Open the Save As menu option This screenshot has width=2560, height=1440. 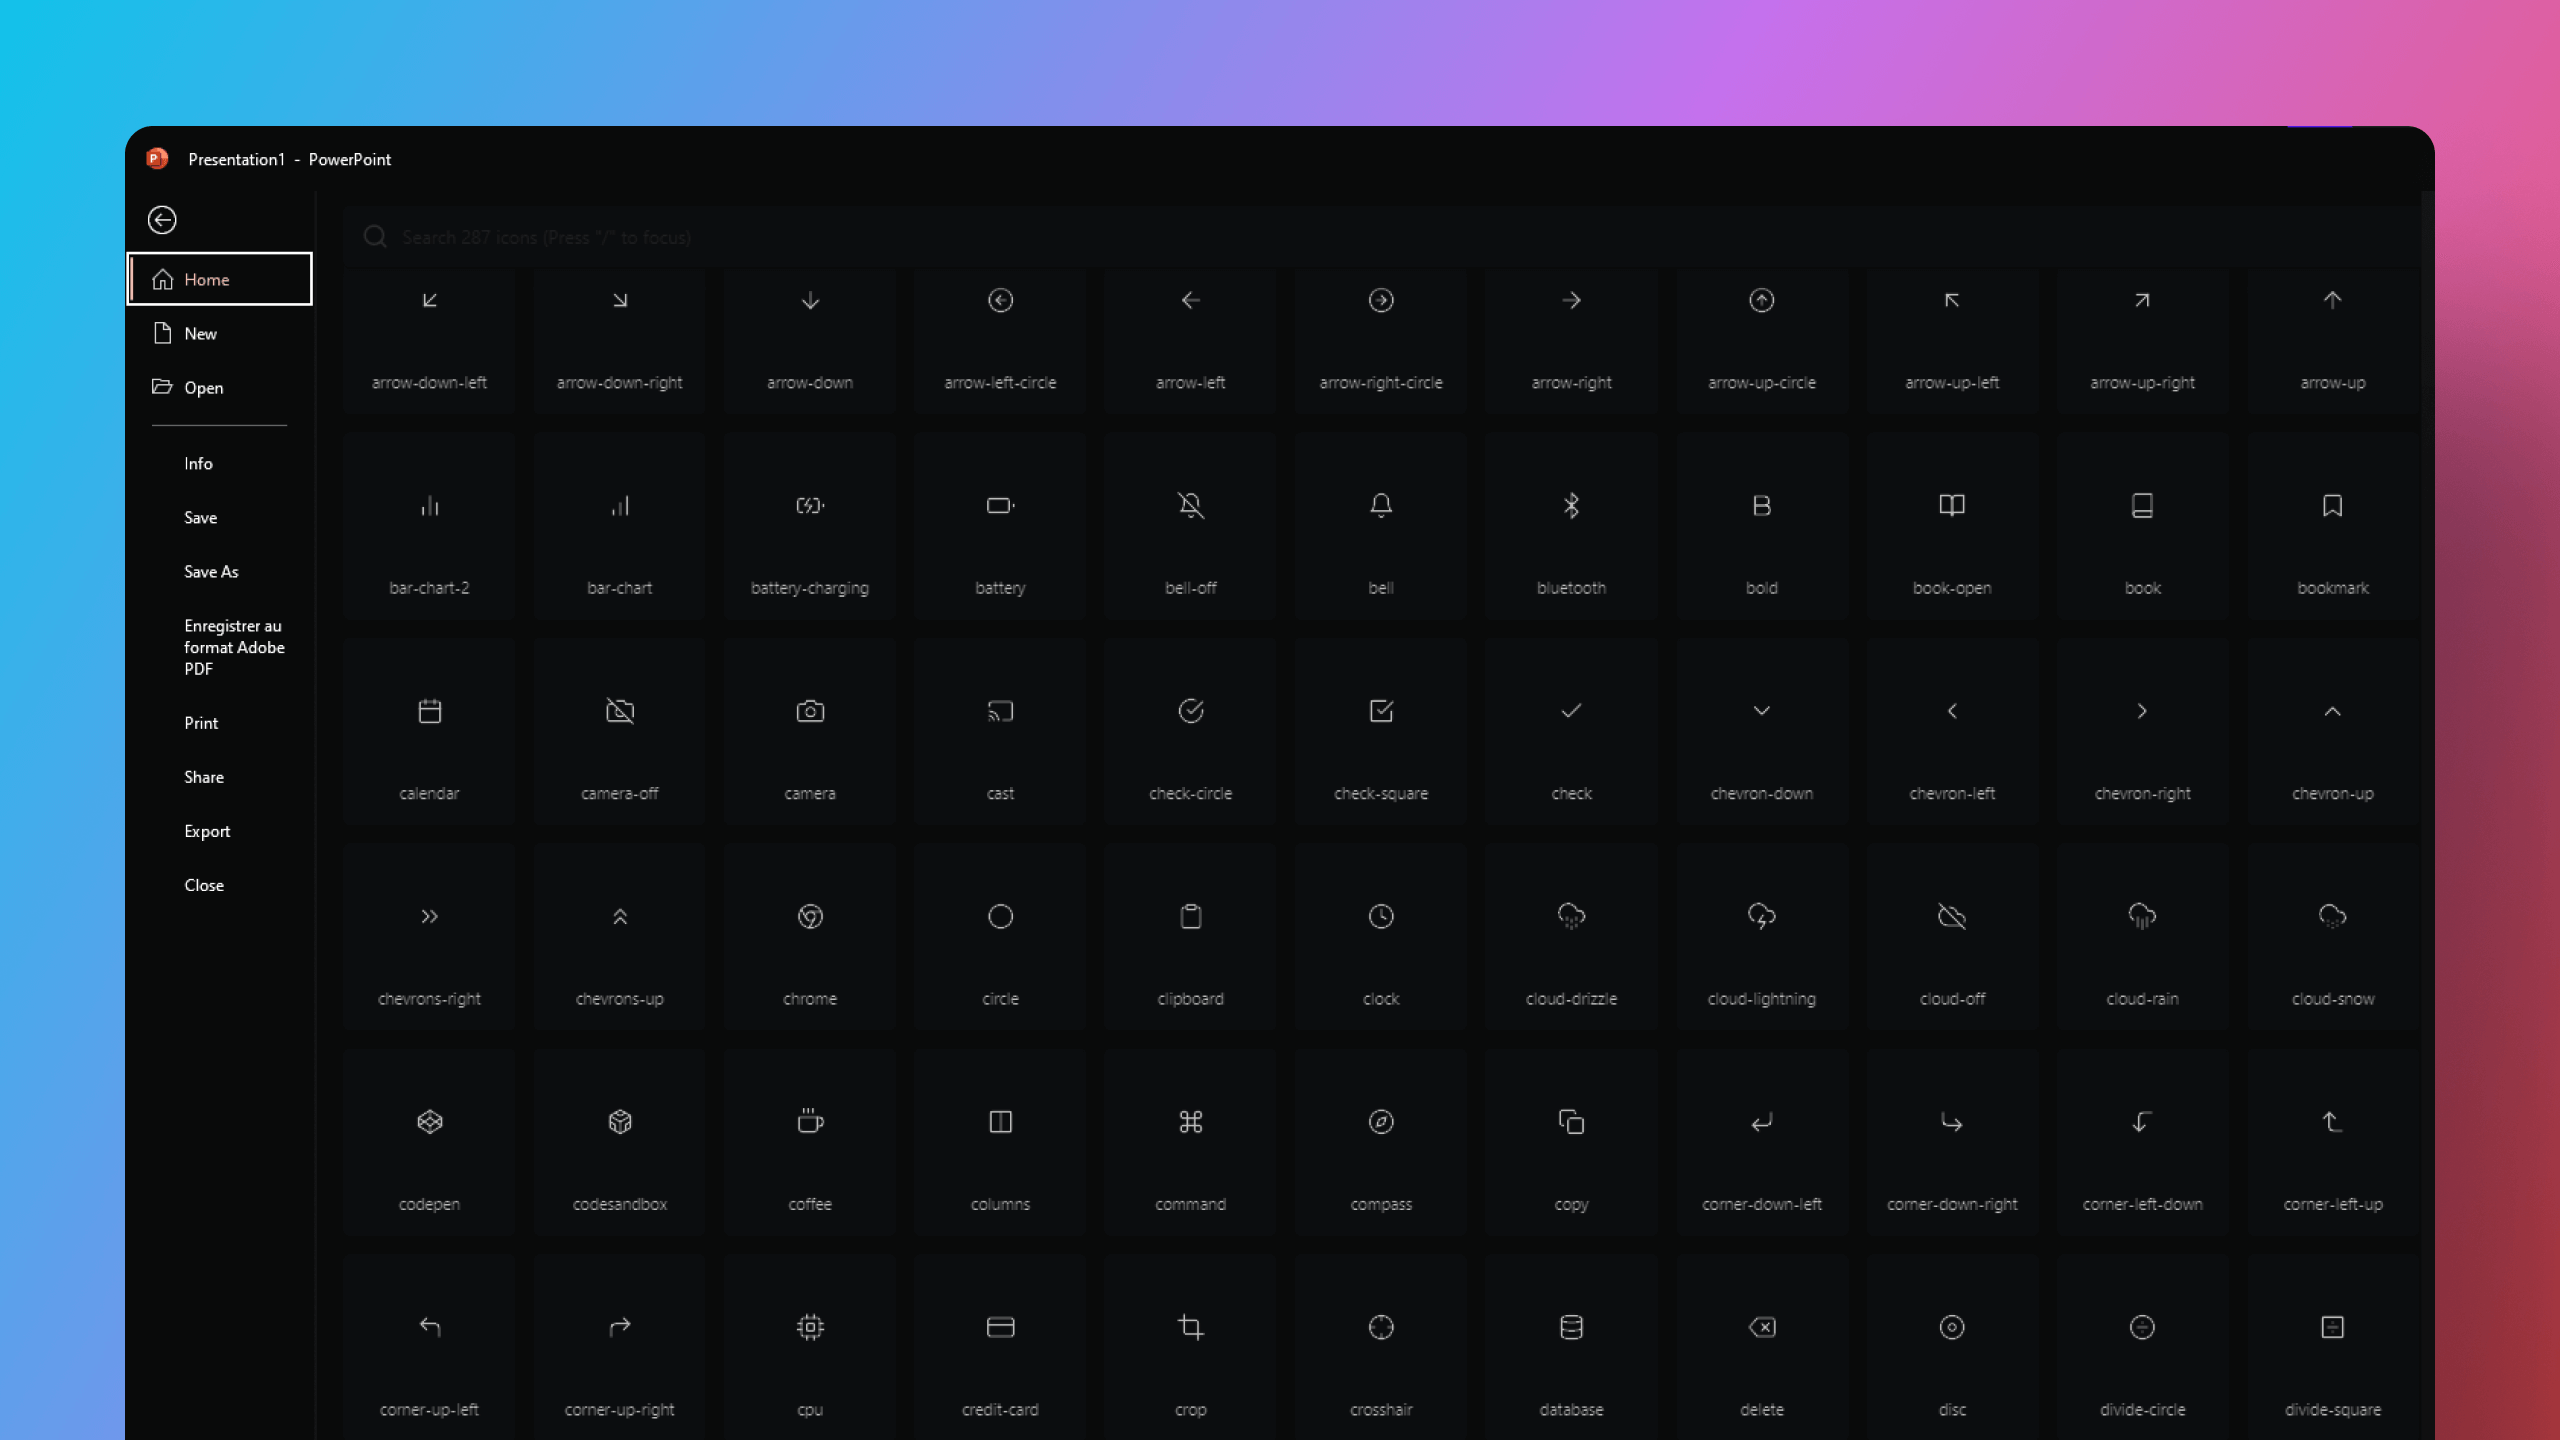(x=211, y=570)
